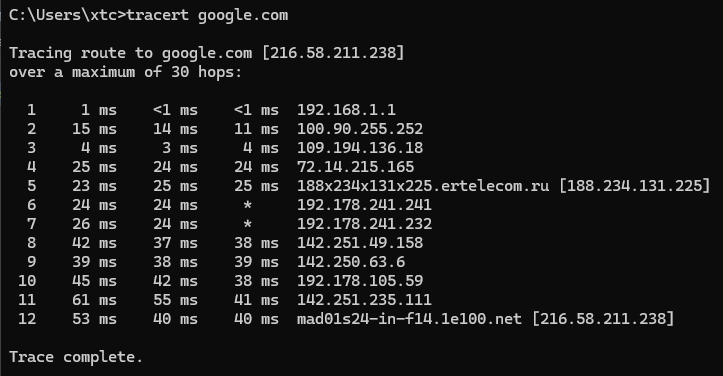Click the 61 ms latency on hop 11
723x376 pixels.
[95, 299]
